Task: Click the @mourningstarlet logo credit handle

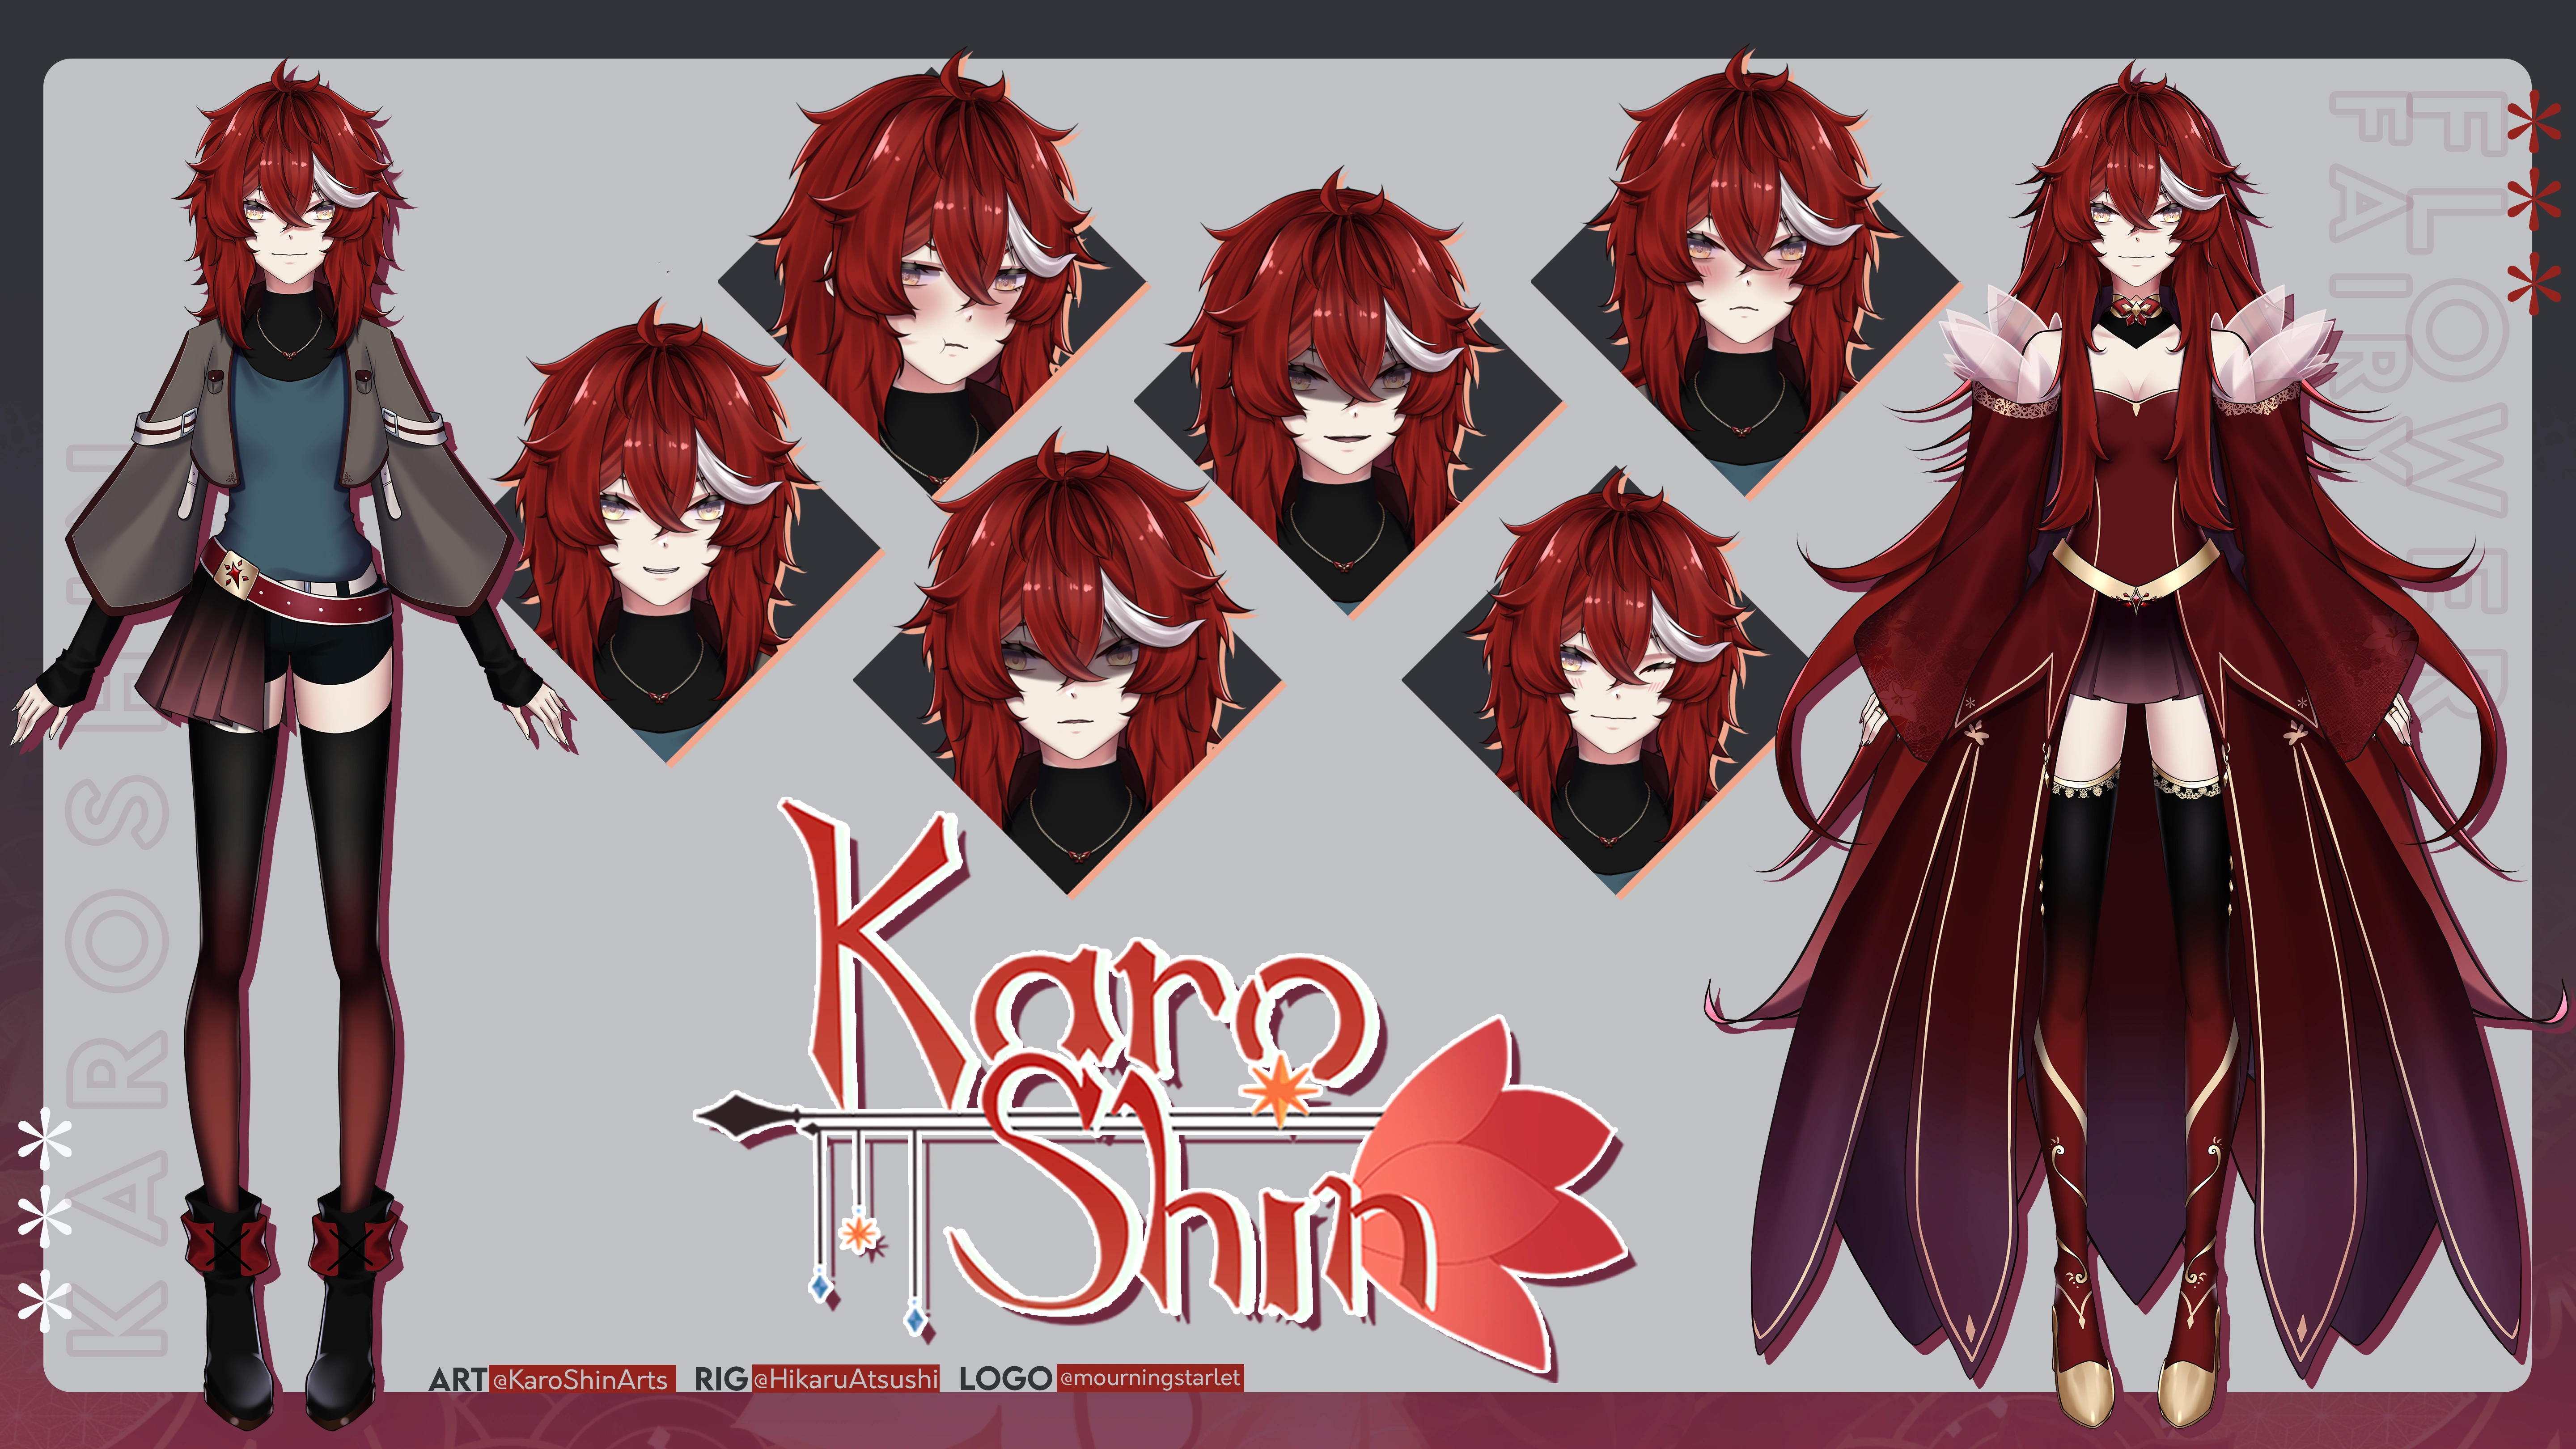Action: coord(1150,1378)
